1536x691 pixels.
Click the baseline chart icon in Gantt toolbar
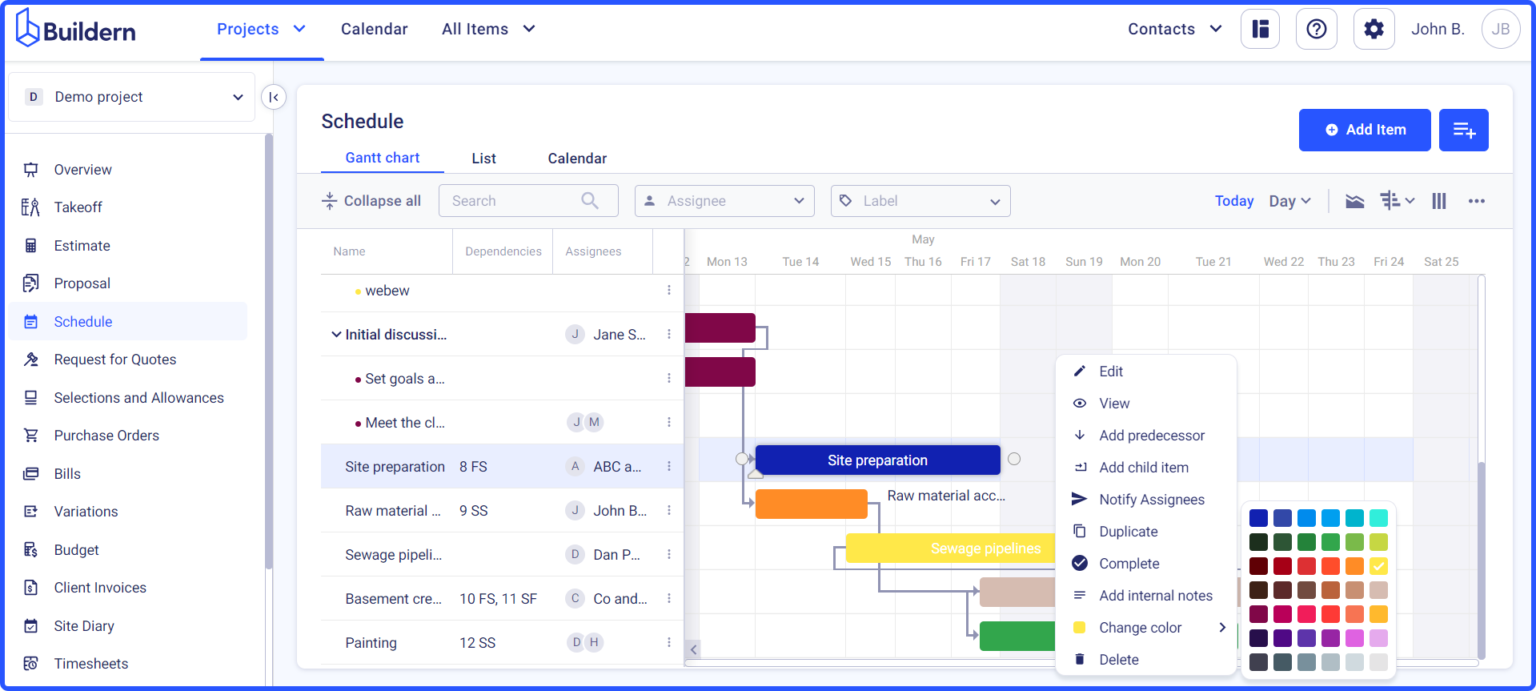pos(1354,200)
